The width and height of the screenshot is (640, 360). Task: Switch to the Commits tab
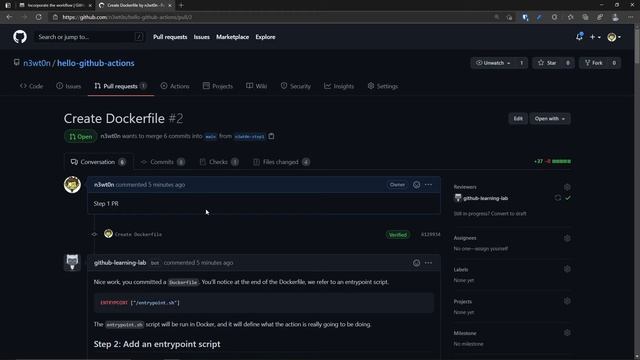(162, 162)
